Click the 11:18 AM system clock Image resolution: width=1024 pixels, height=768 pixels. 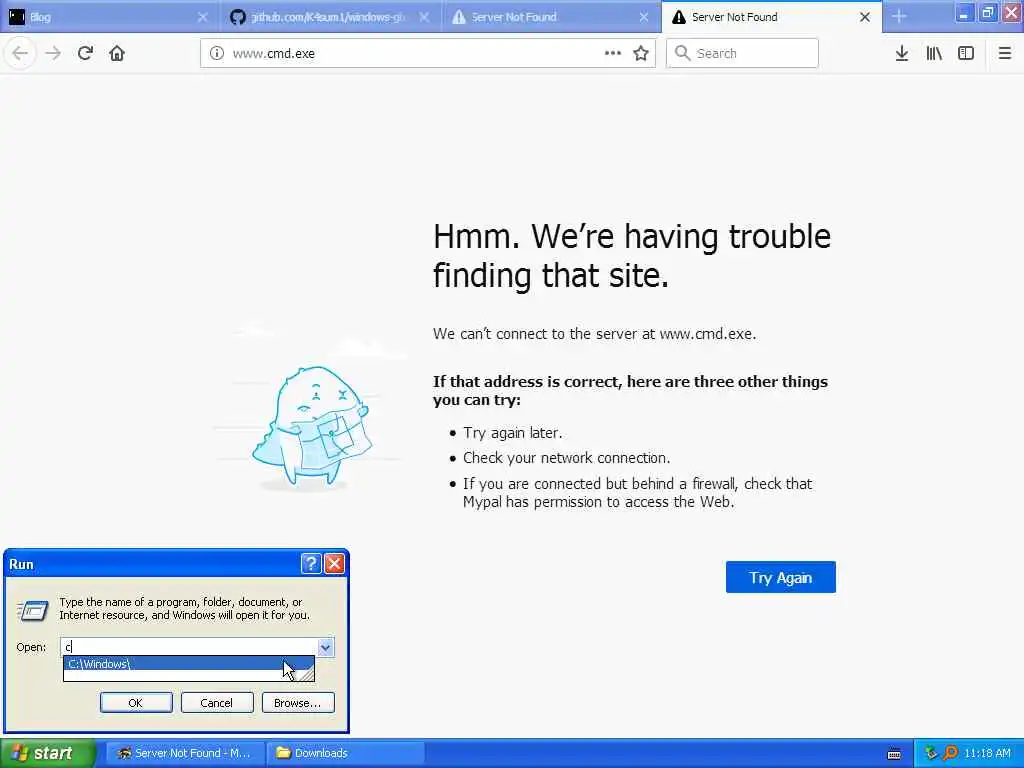point(987,753)
